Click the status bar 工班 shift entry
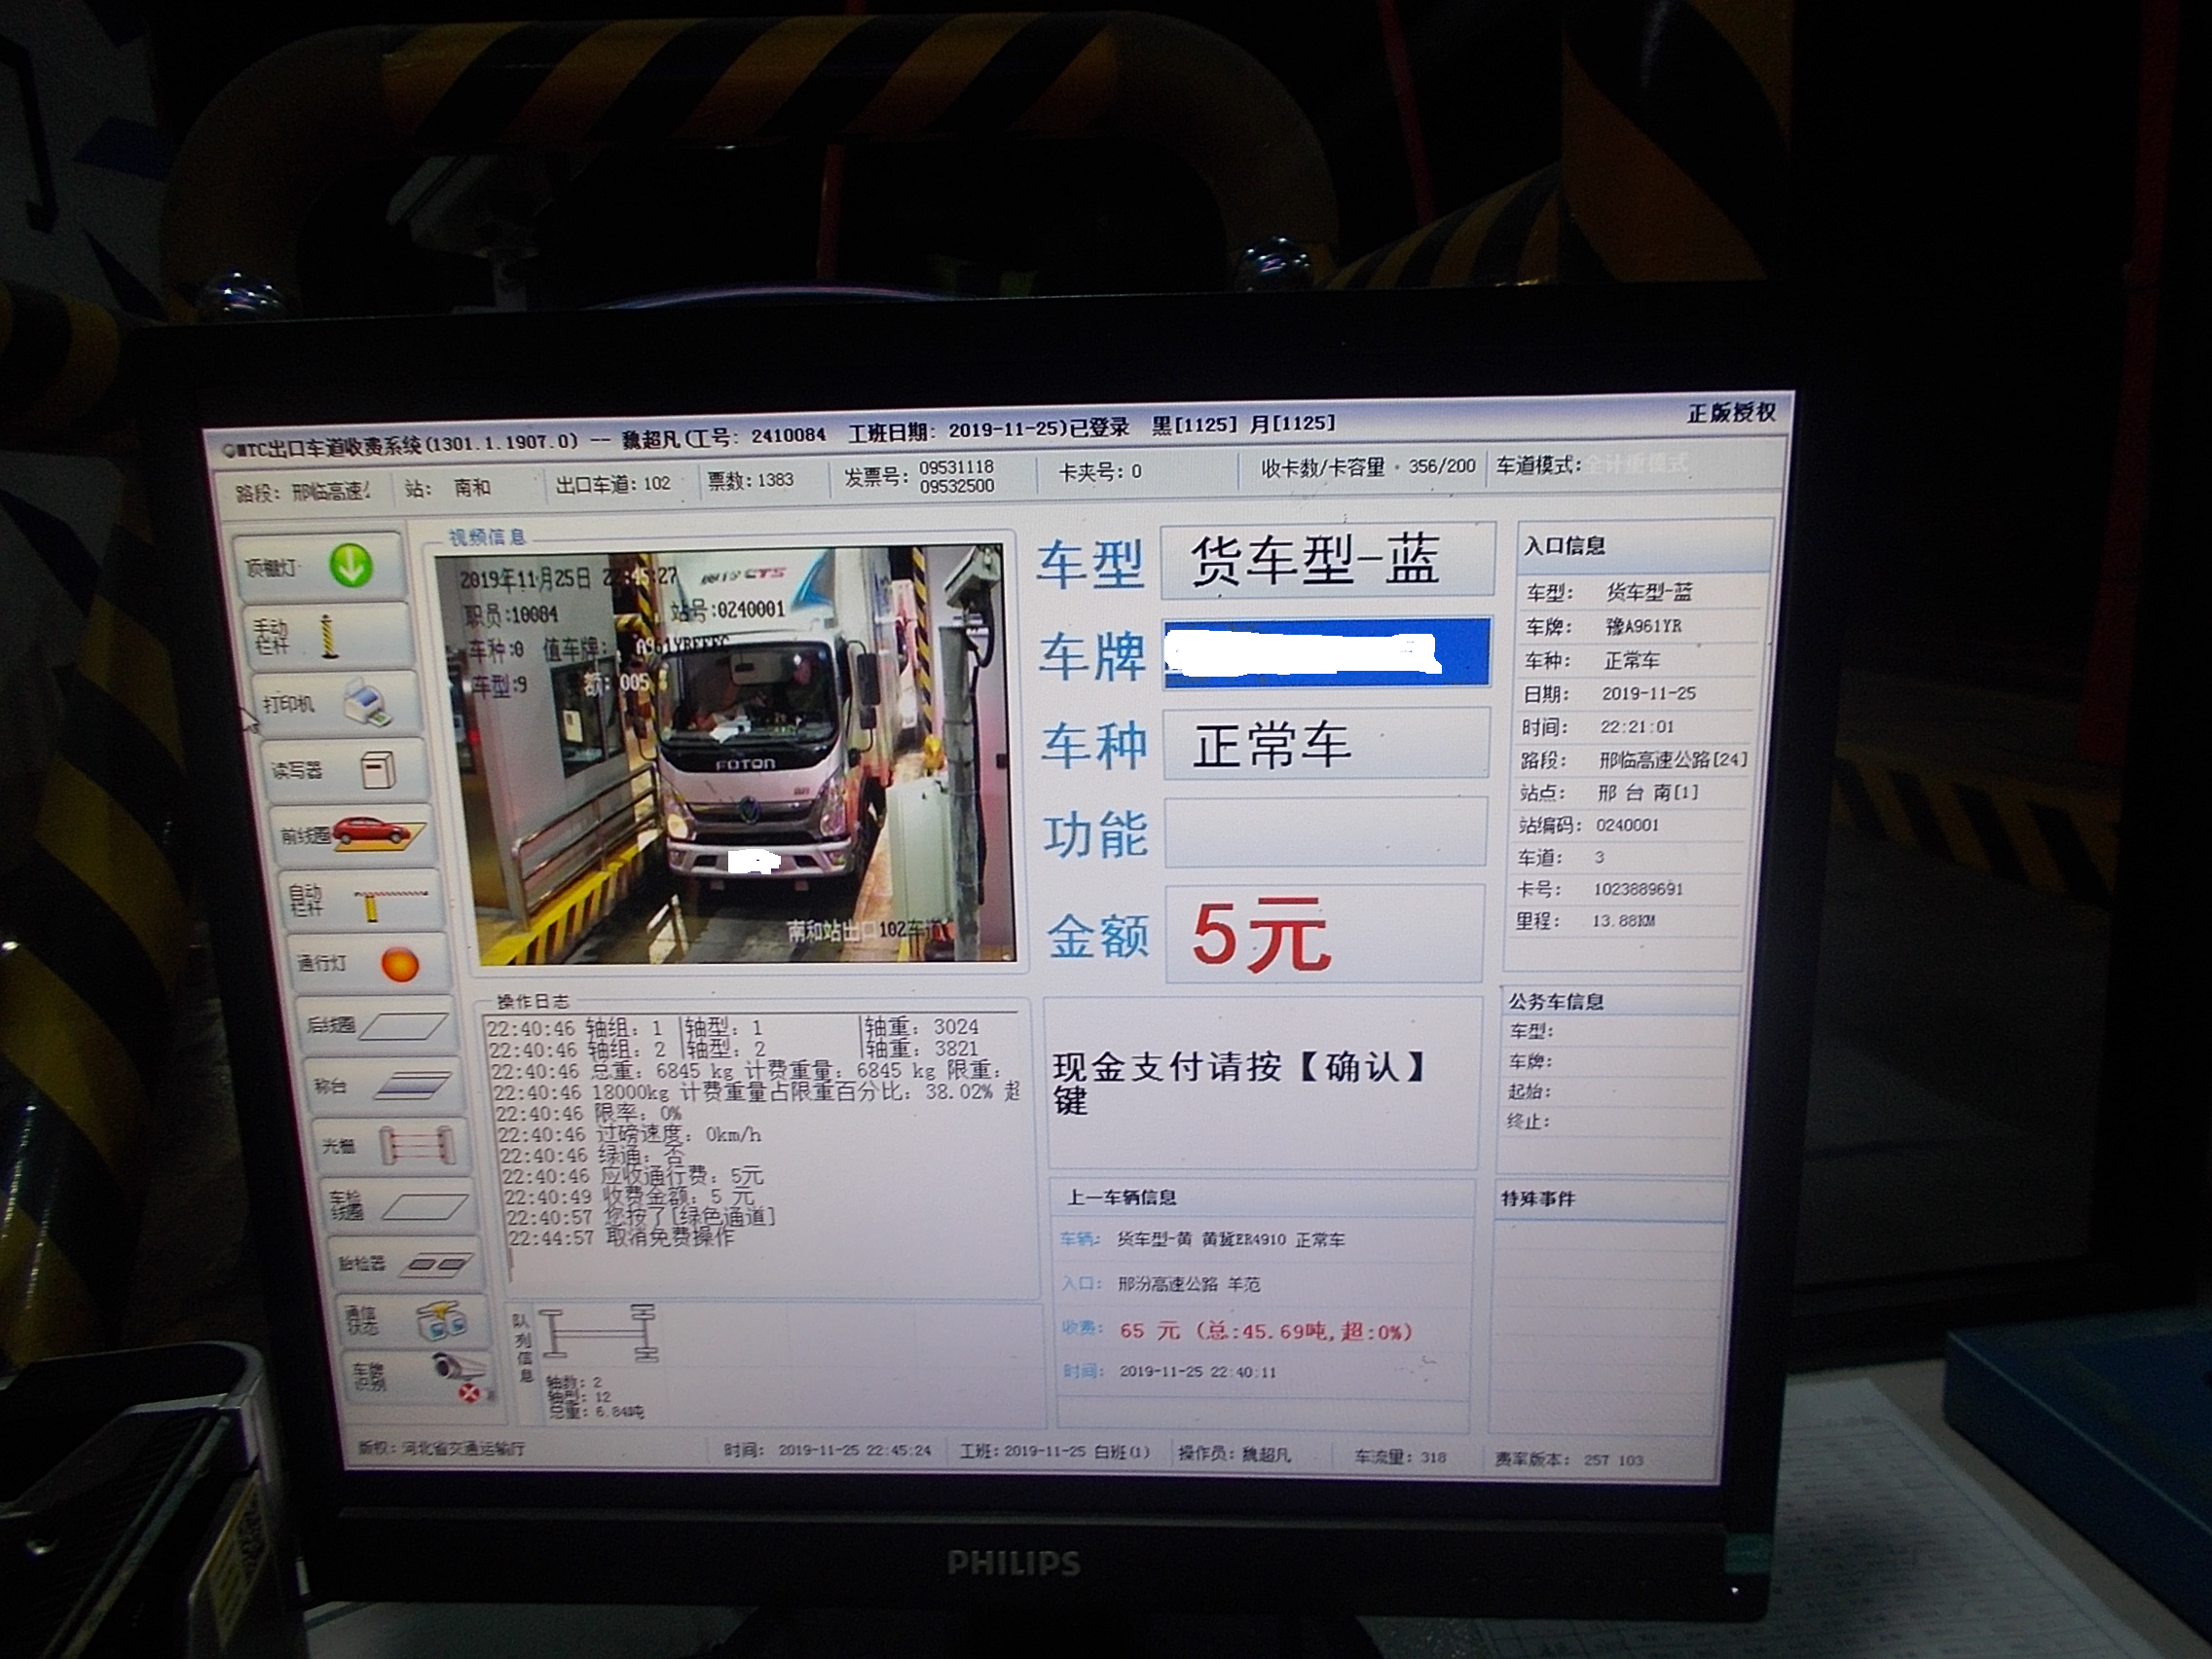 (1055, 1451)
